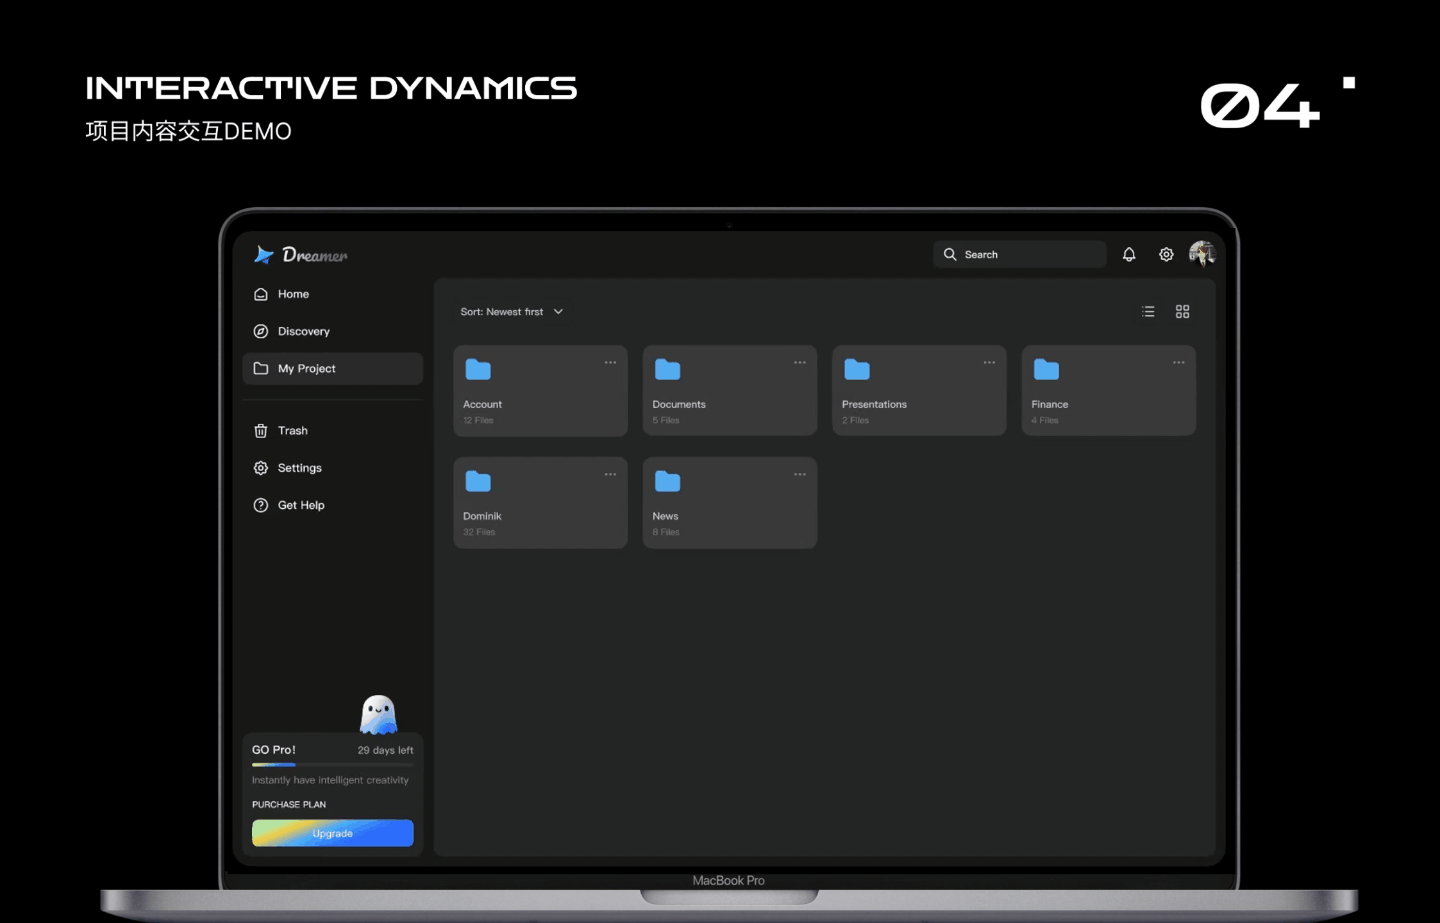Click the Dominik folder name
This screenshot has width=1440, height=923.
point(482,517)
